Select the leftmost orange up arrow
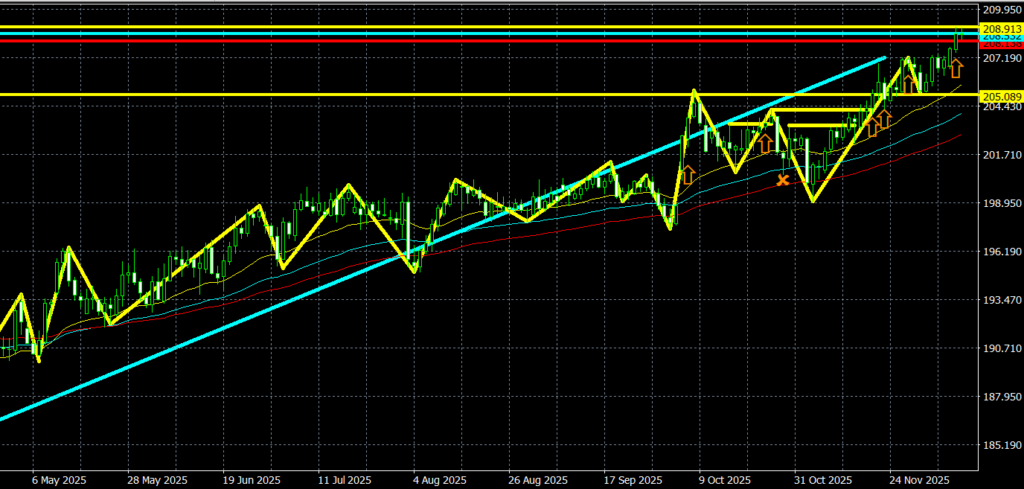 click(688, 175)
